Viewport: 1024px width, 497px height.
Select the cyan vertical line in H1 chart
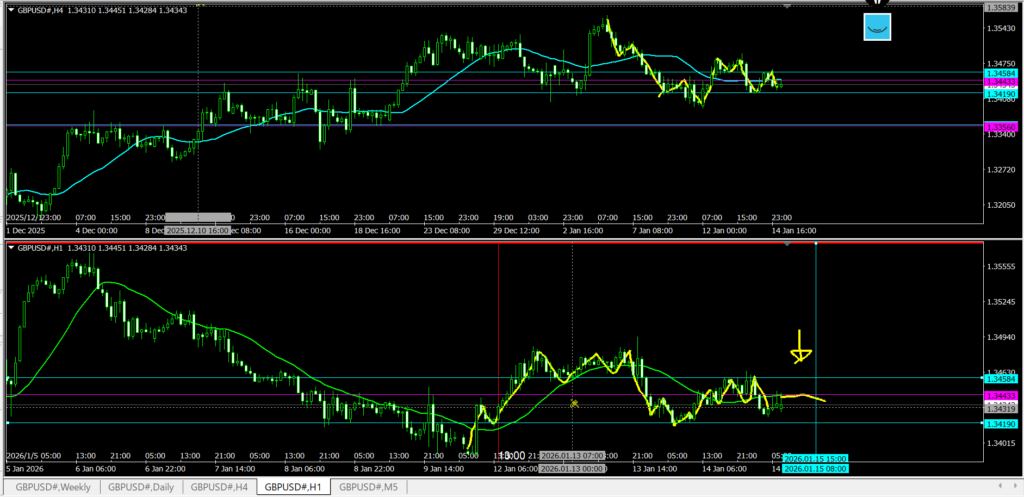pos(817,300)
